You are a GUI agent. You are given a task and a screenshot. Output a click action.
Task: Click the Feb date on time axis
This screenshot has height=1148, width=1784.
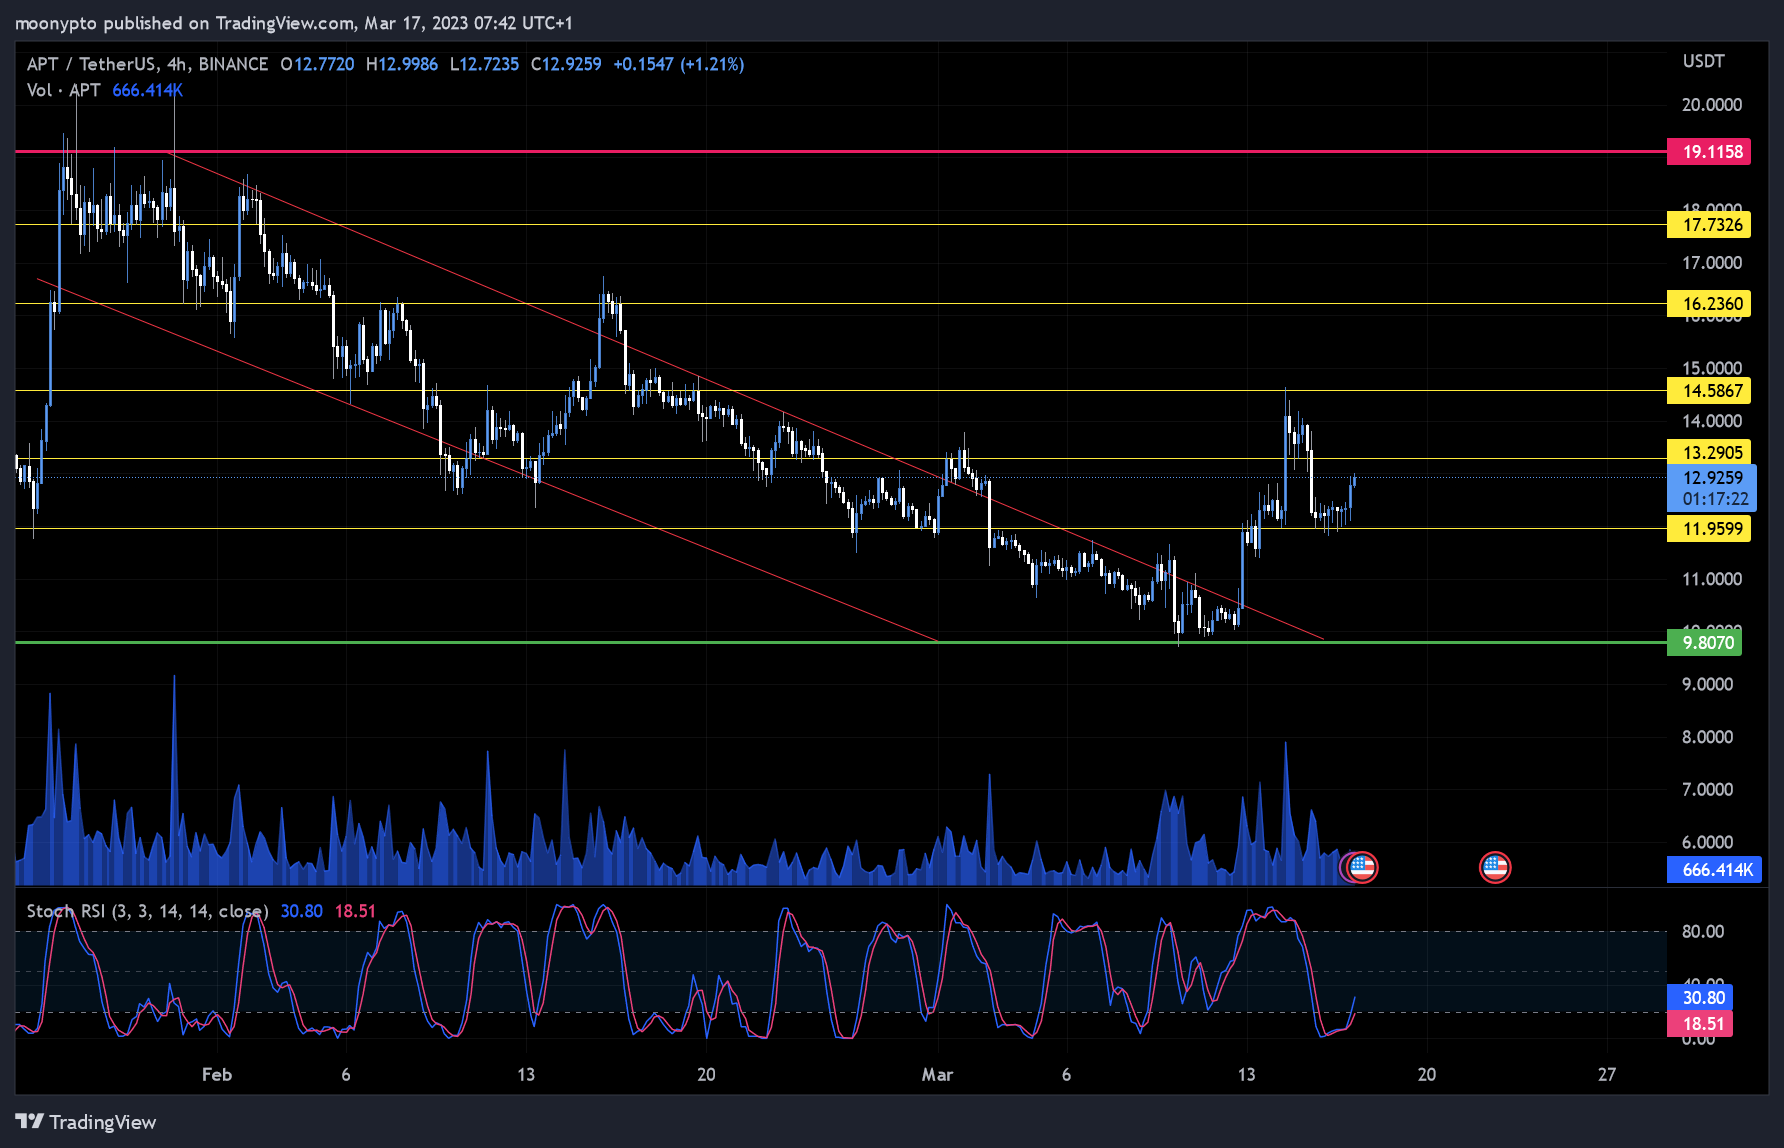[217, 1074]
